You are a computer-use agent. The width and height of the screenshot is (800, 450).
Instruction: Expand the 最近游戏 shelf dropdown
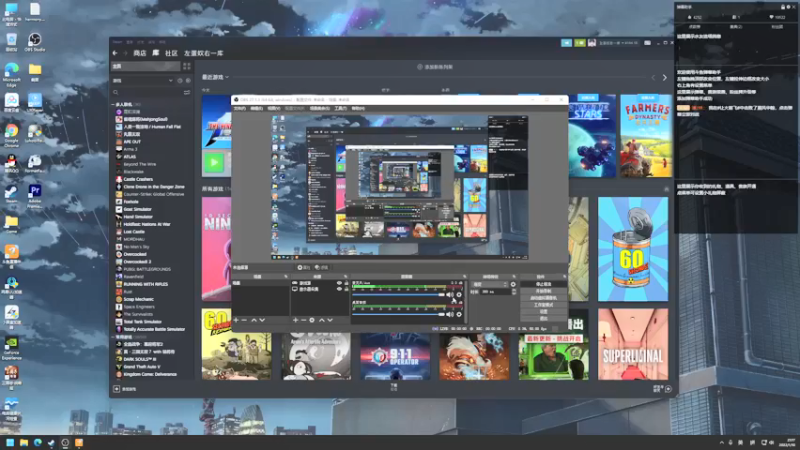[x=227, y=77]
